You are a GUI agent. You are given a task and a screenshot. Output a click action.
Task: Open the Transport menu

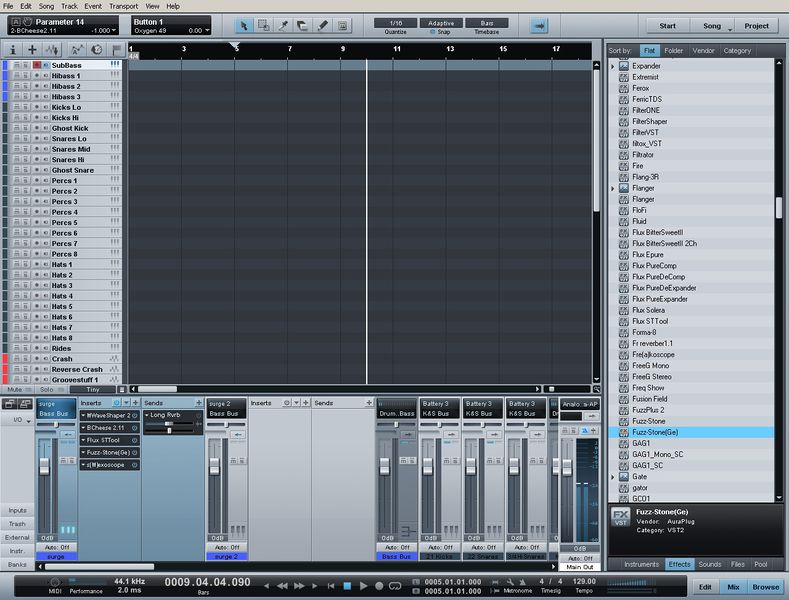(123, 6)
